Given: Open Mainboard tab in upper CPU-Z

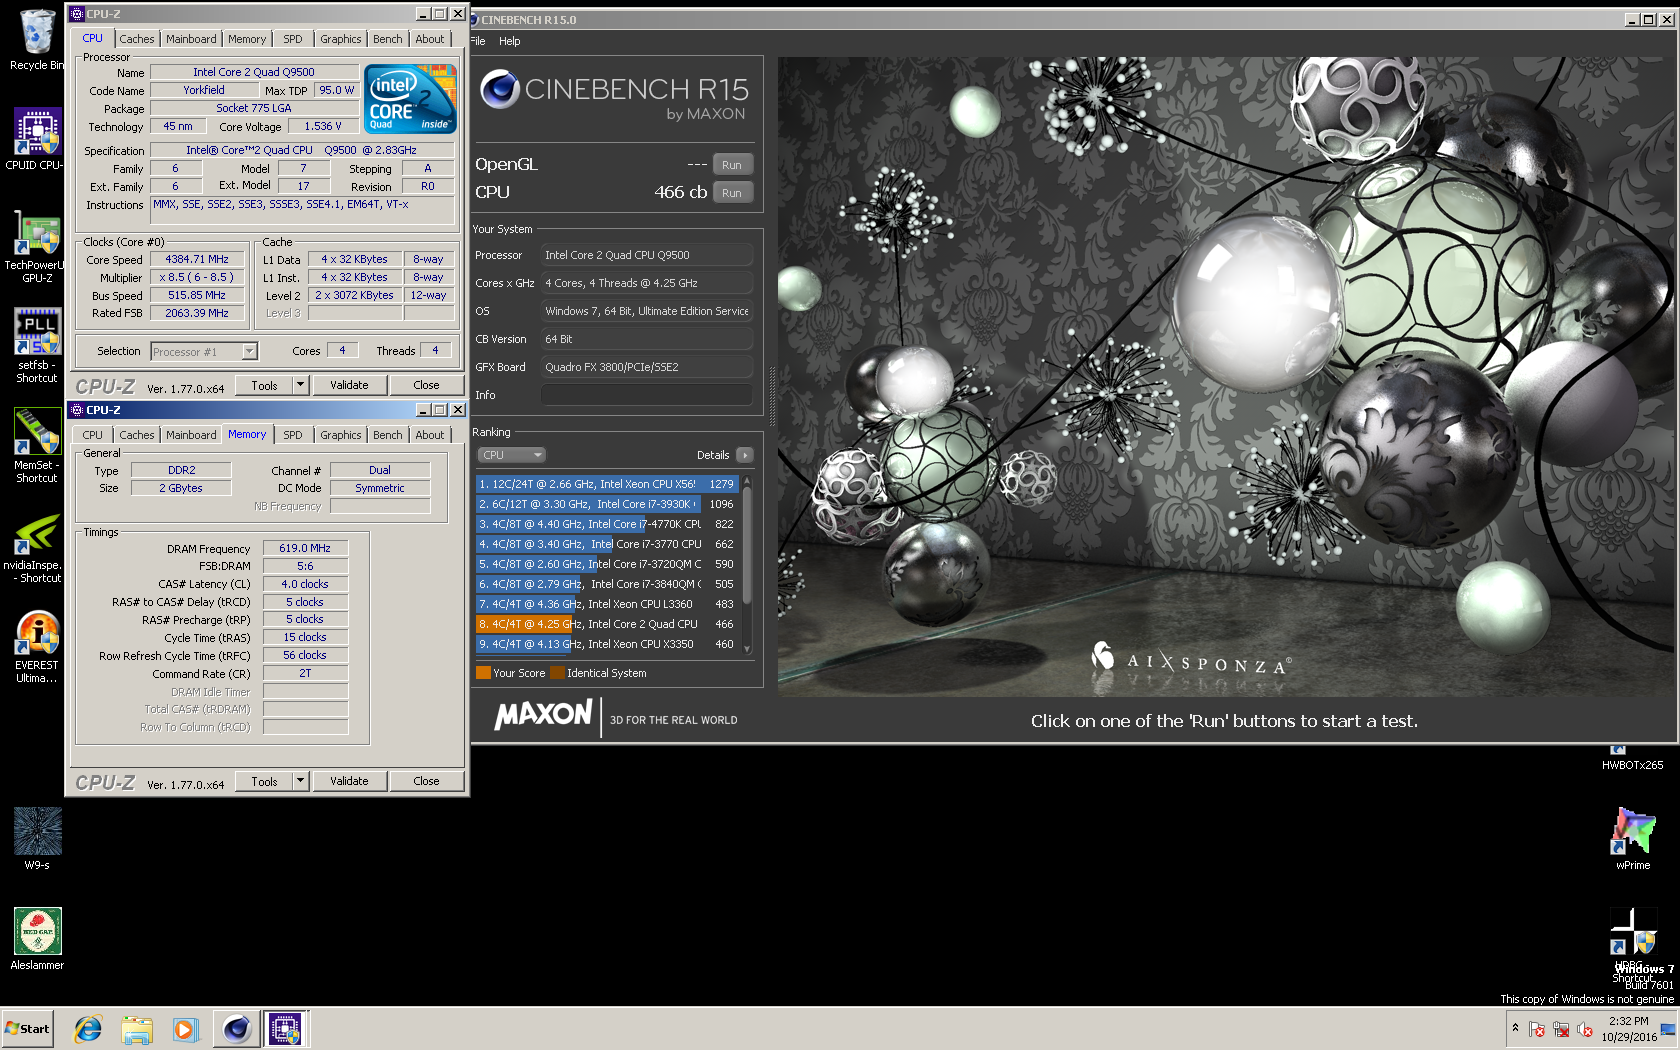Looking at the screenshot, I should pos(191,39).
